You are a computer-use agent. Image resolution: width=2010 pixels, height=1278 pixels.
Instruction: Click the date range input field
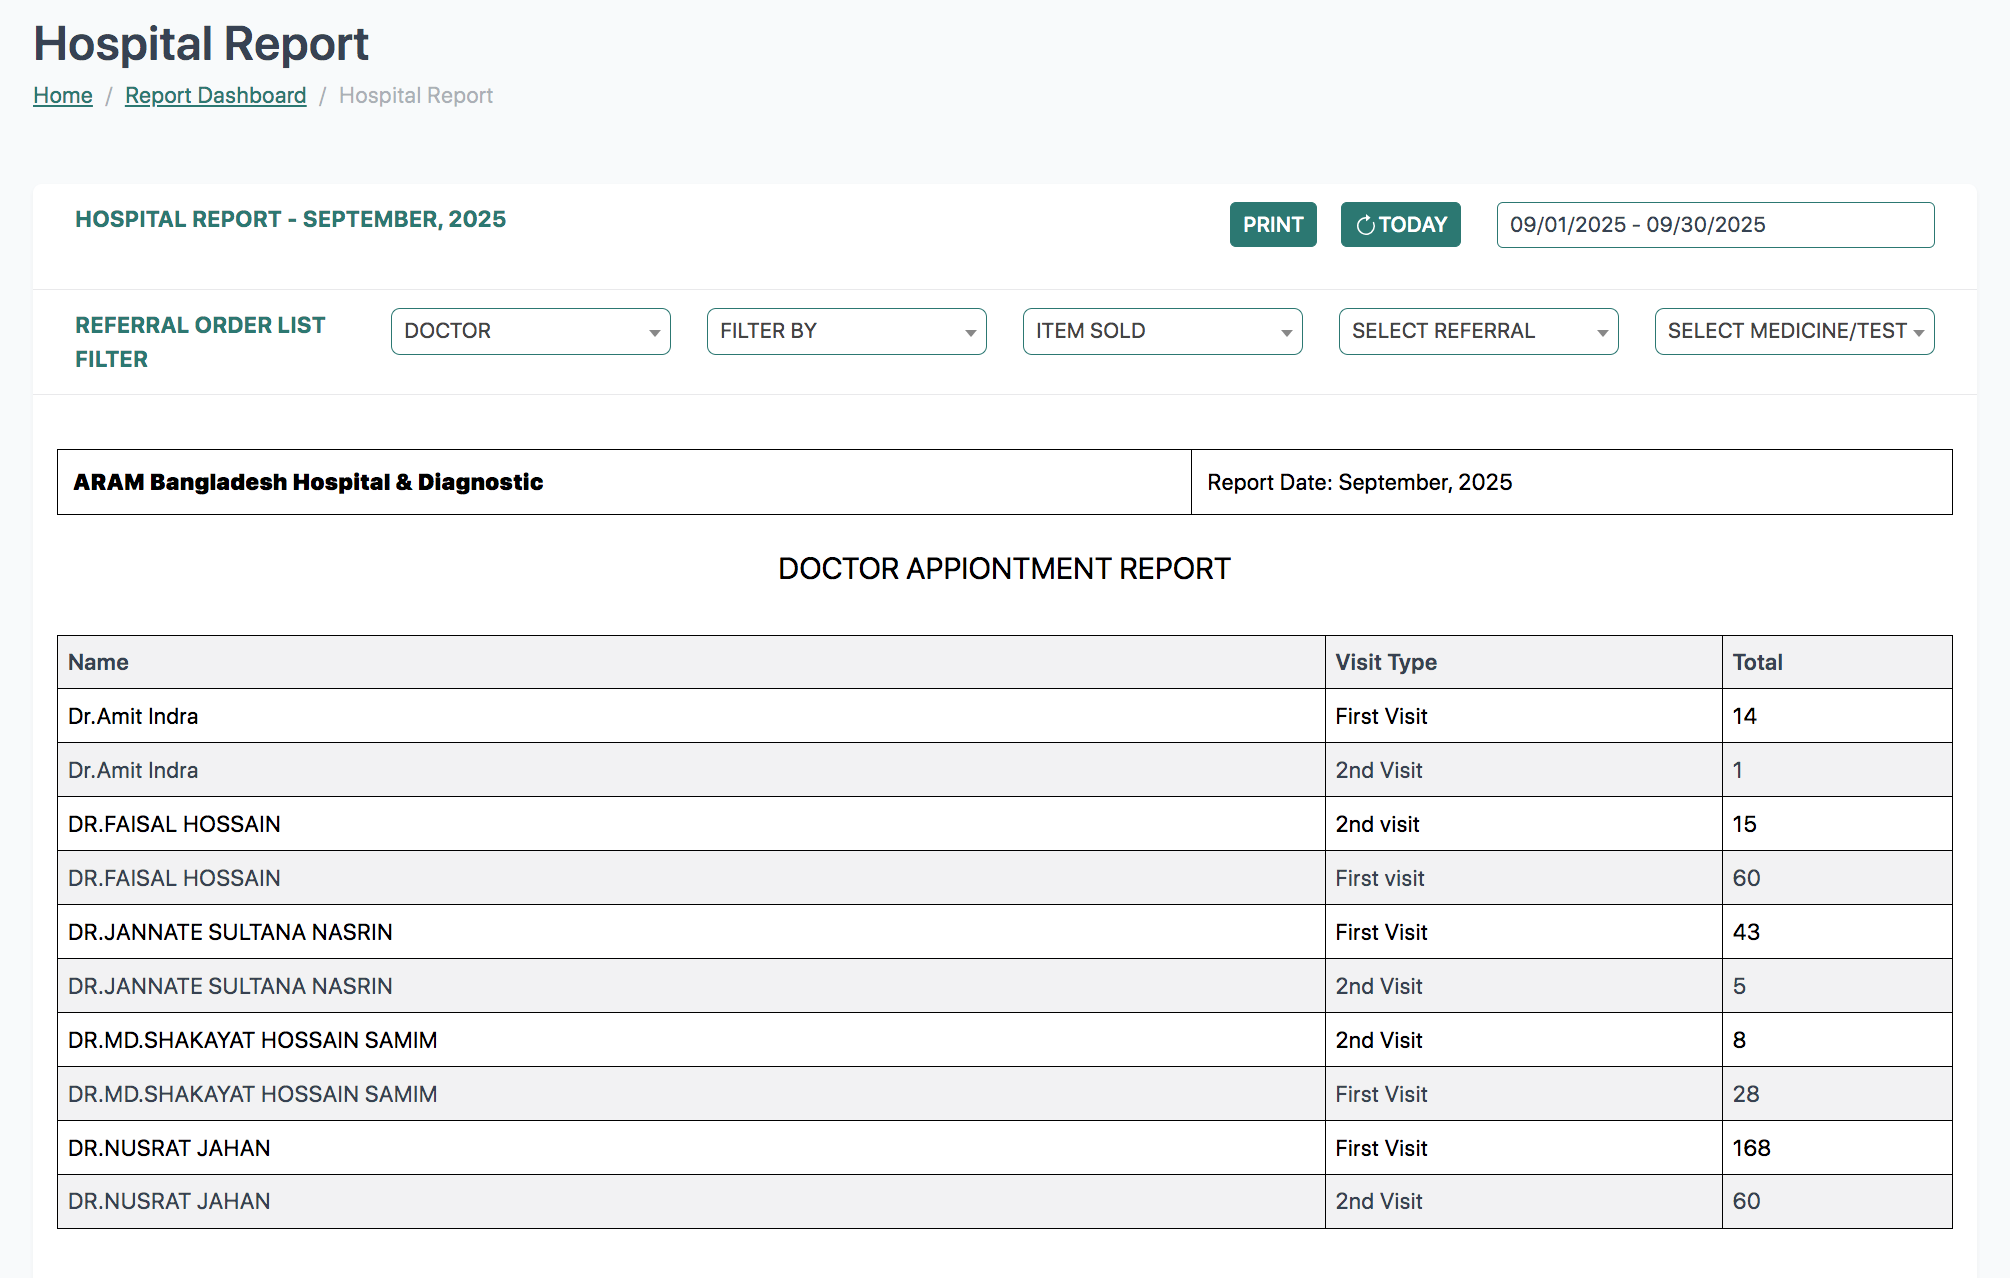pyautogui.click(x=1714, y=225)
